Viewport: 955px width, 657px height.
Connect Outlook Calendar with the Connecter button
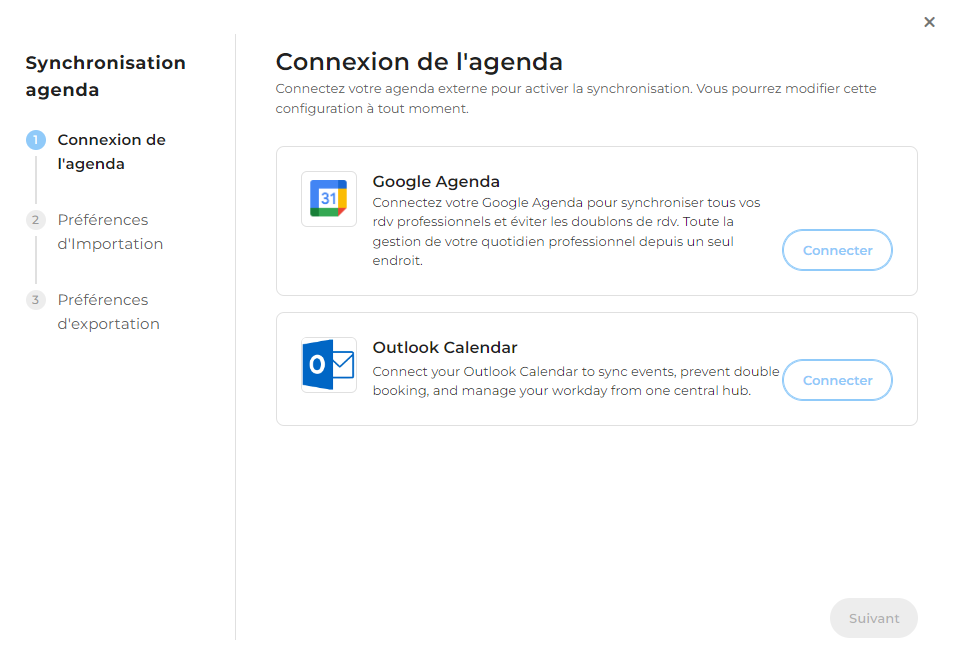[x=837, y=380]
